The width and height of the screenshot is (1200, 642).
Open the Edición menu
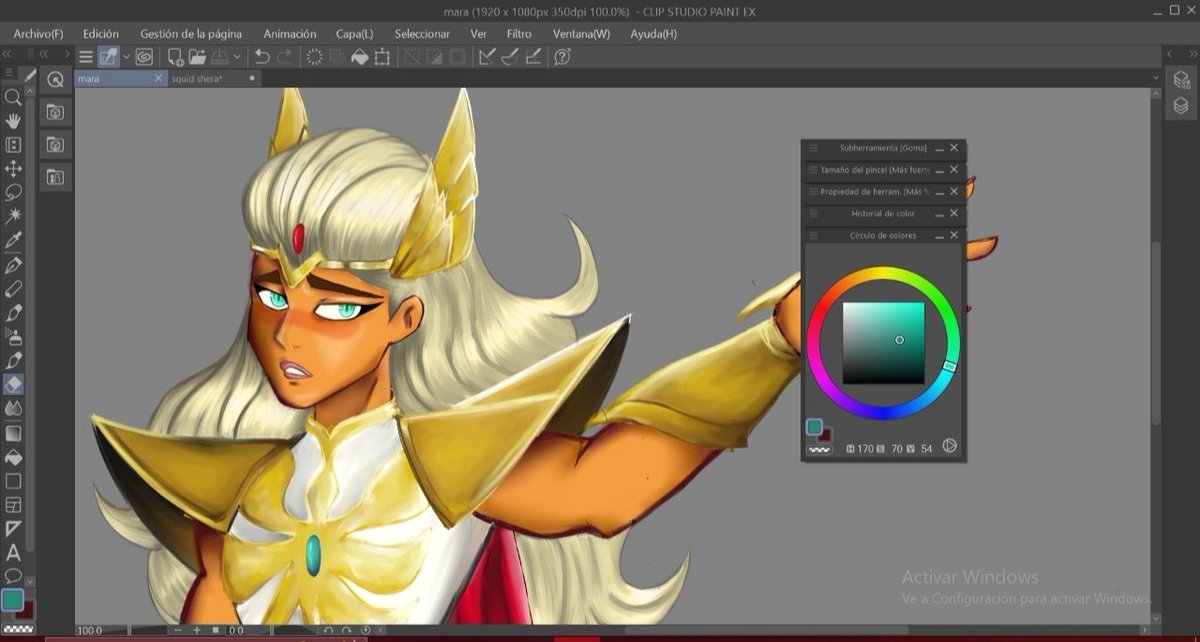[101, 33]
